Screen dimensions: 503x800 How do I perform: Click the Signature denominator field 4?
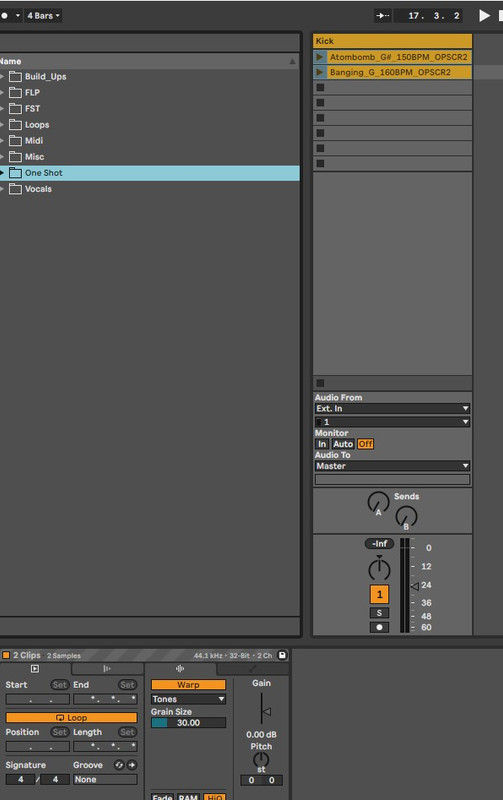click(55, 780)
